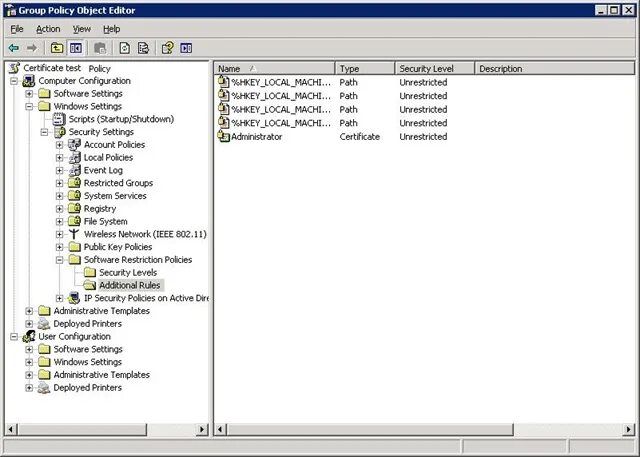The image size is (640, 457).
Task: Click the Security Settings shield icon
Action: 60,132
